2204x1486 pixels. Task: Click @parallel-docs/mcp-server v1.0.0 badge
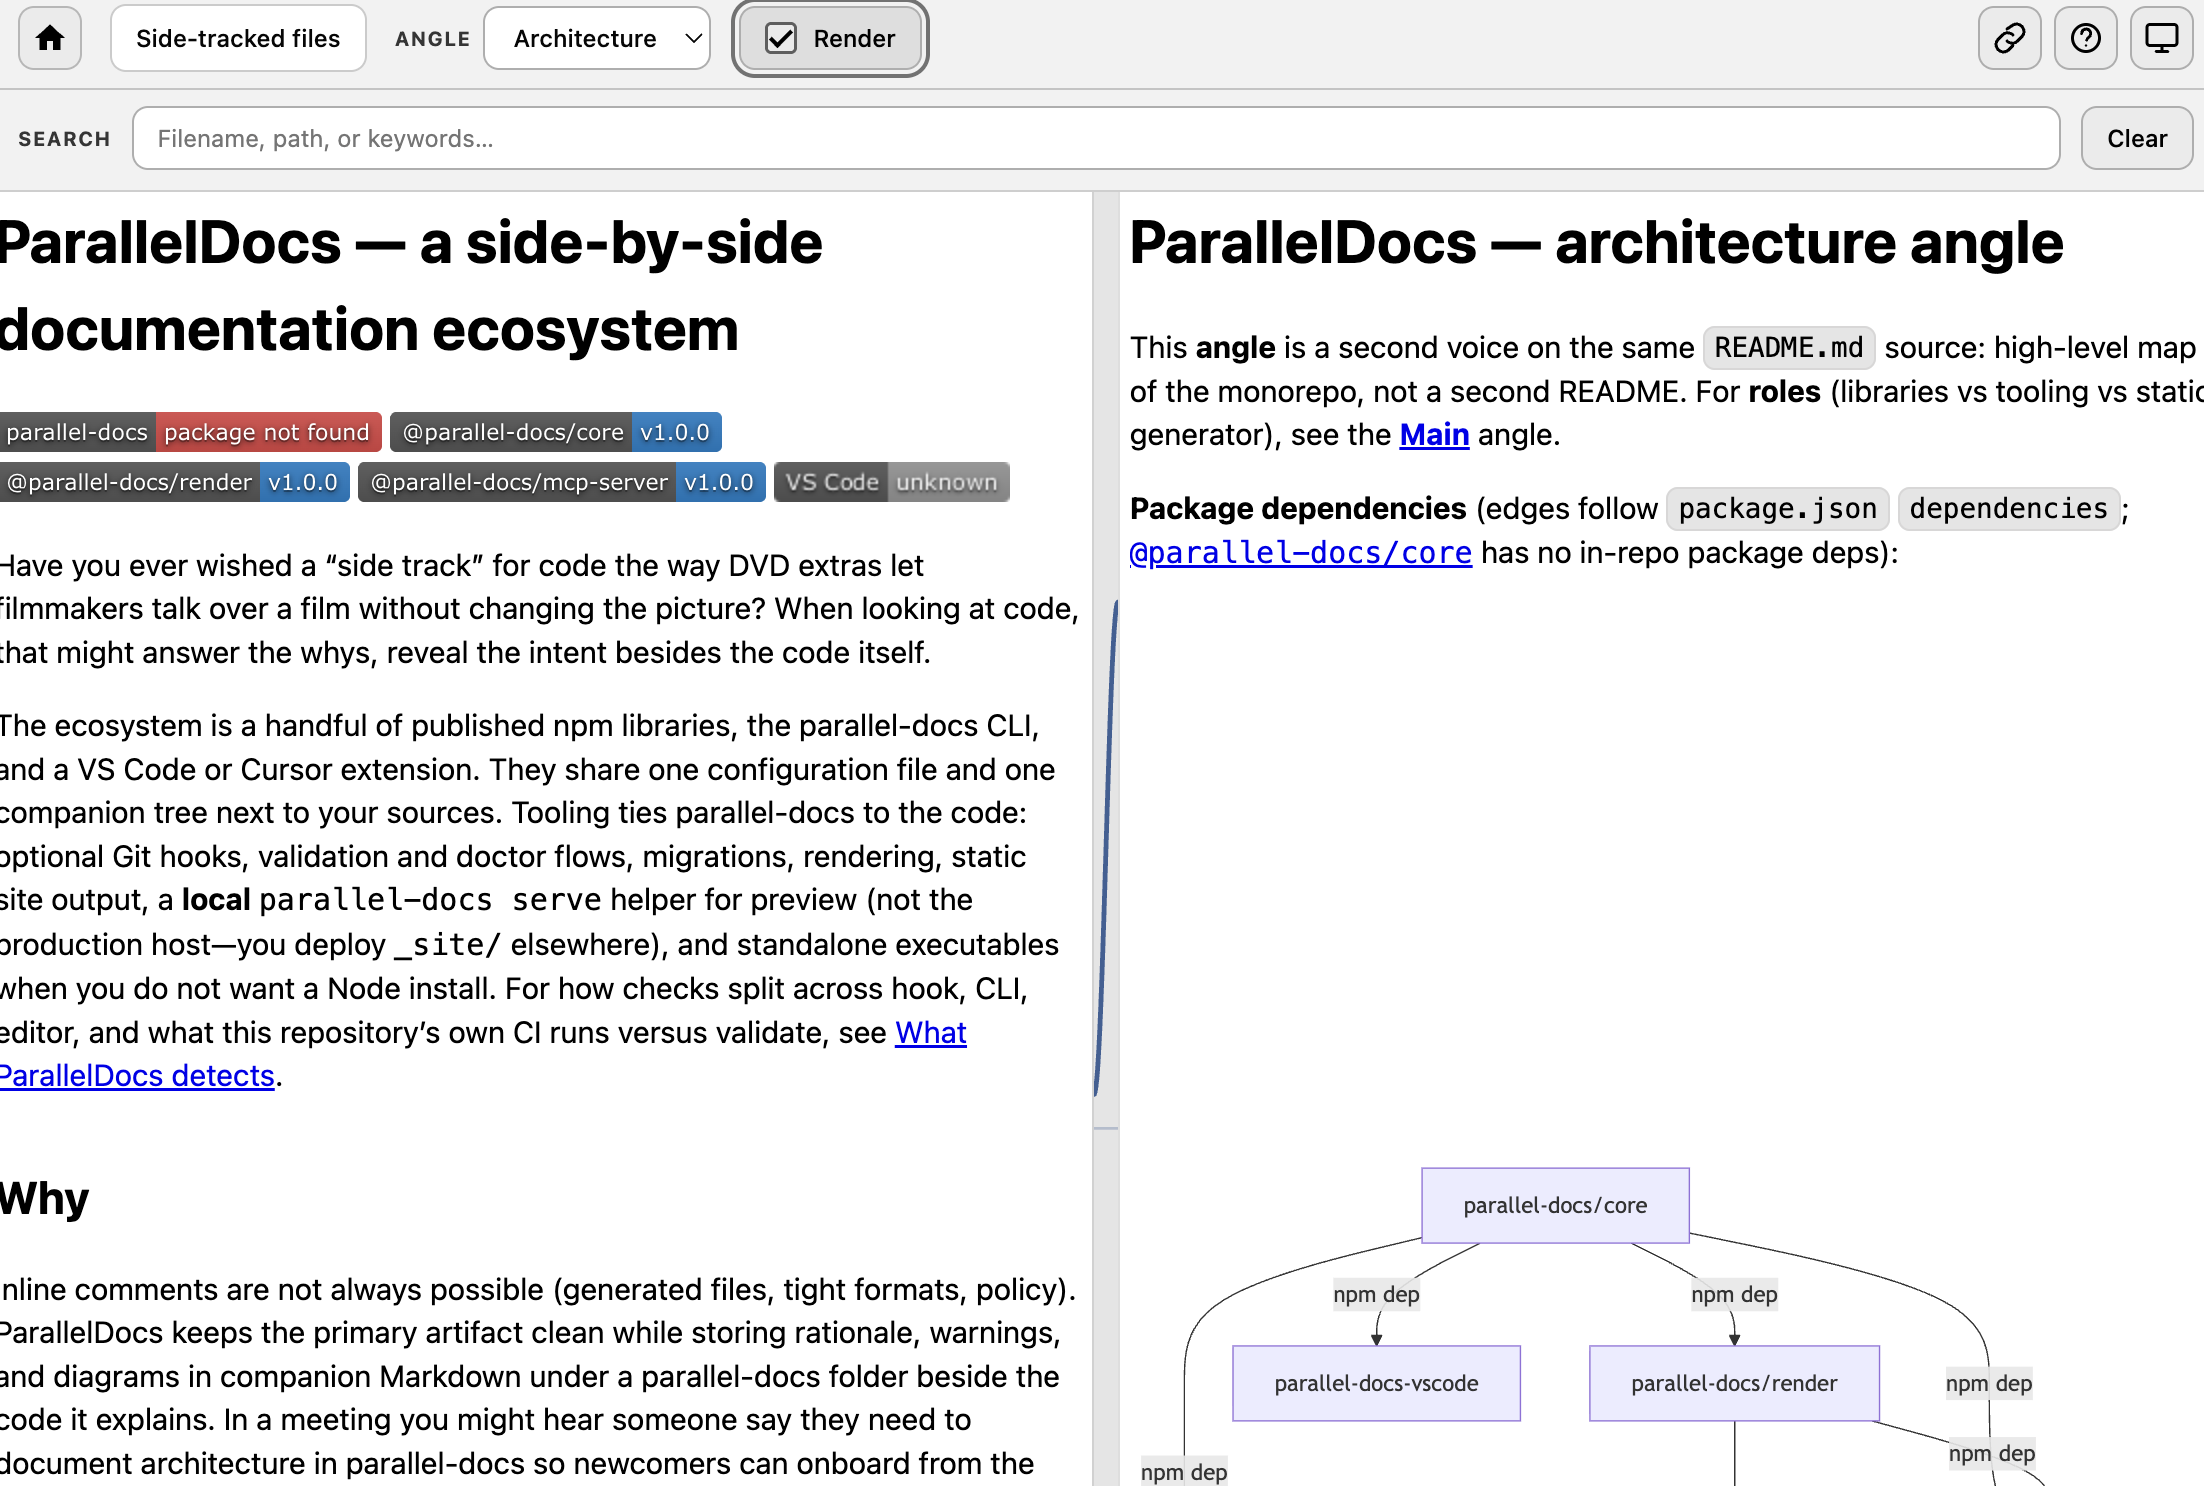pyautogui.click(x=562, y=482)
